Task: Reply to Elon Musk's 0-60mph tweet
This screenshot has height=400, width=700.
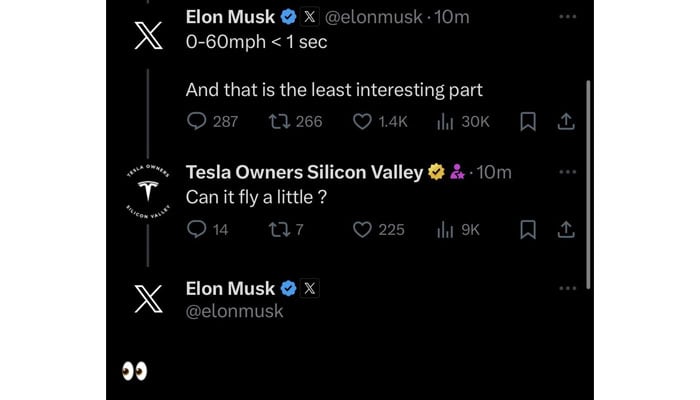Action: (197, 121)
